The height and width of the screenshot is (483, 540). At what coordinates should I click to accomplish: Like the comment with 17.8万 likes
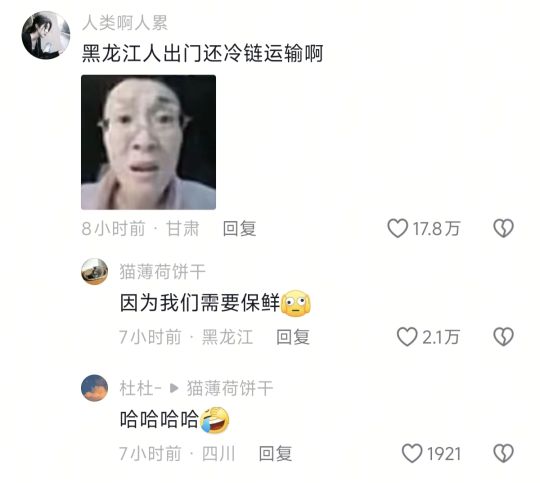tap(398, 228)
